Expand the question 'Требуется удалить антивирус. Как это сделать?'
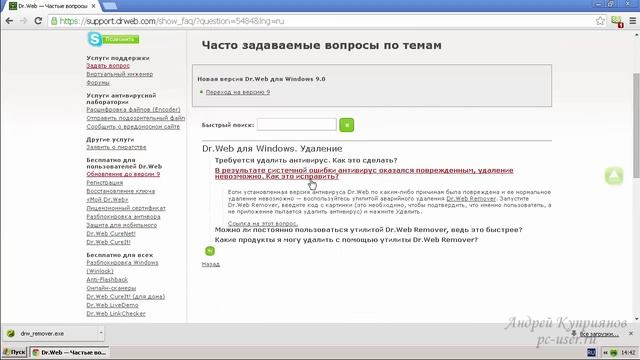Viewport: 640px width, 360px height. pos(306,160)
